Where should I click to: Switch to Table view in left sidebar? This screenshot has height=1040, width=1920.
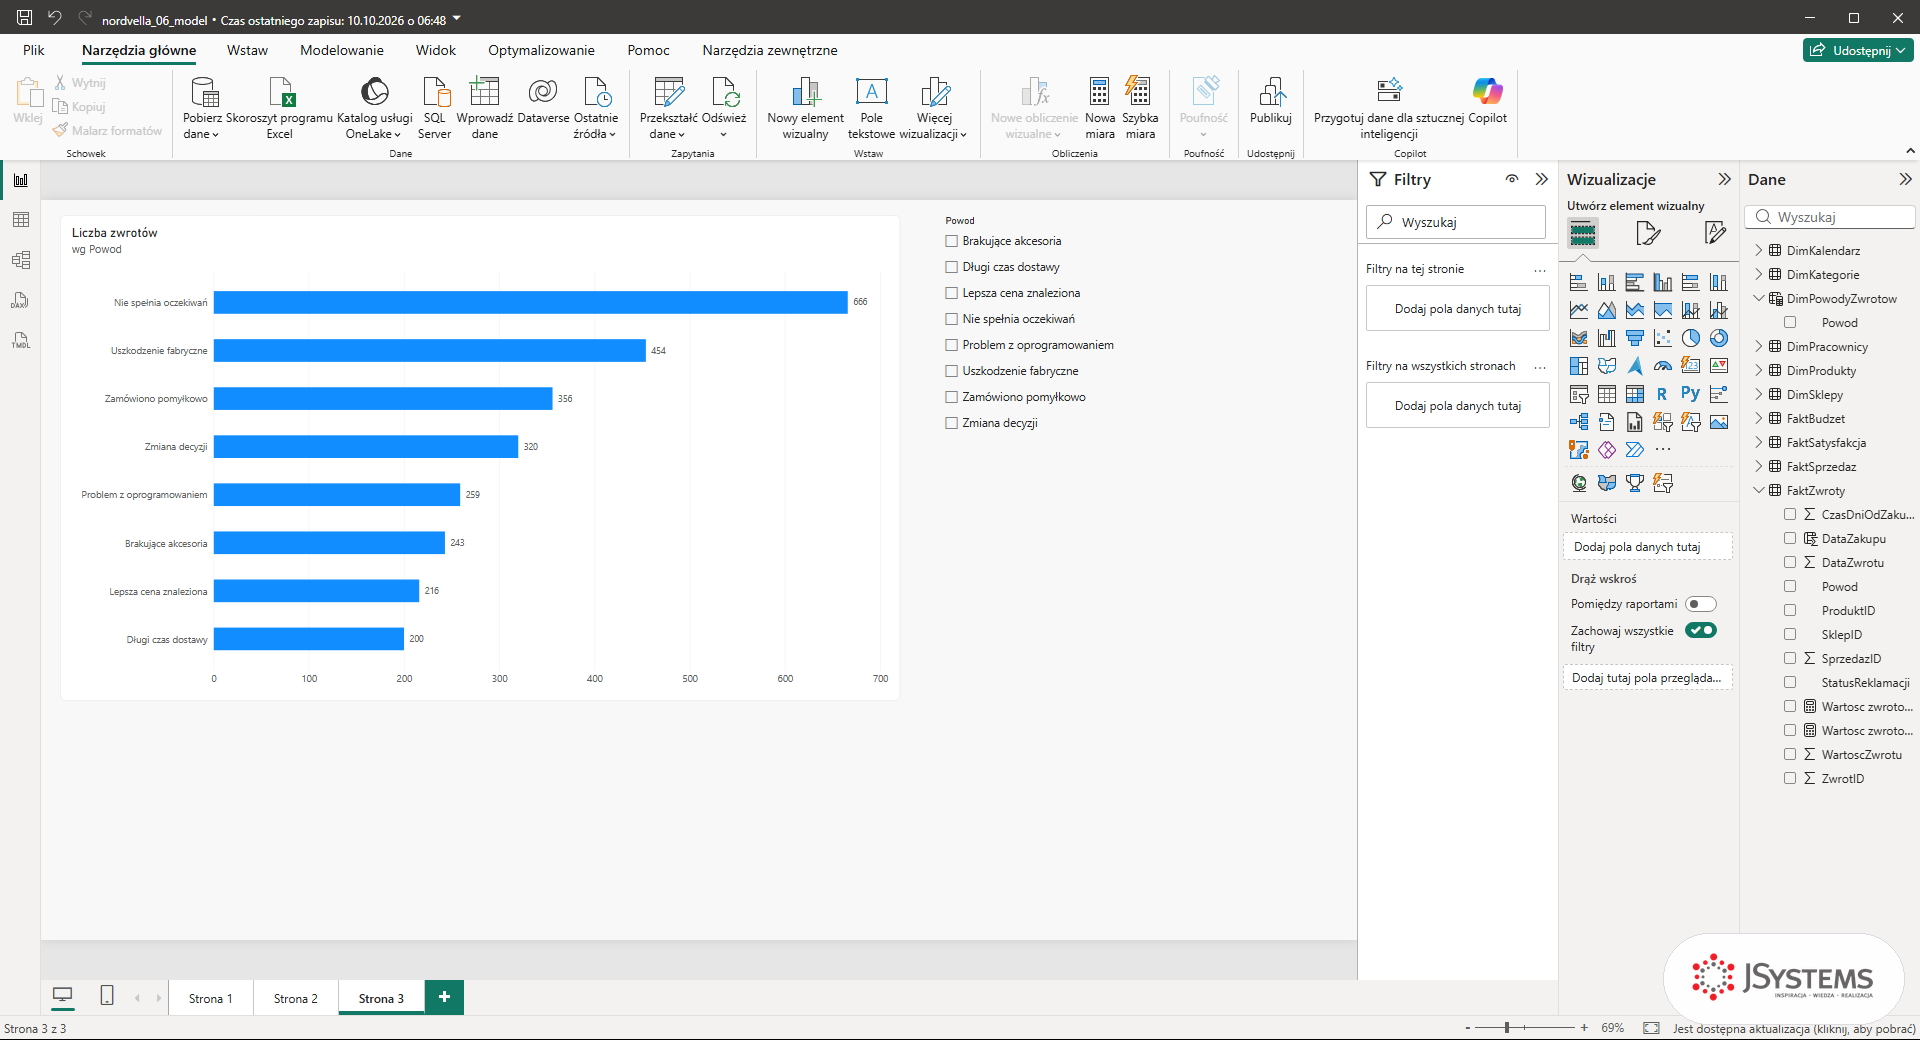[x=21, y=220]
